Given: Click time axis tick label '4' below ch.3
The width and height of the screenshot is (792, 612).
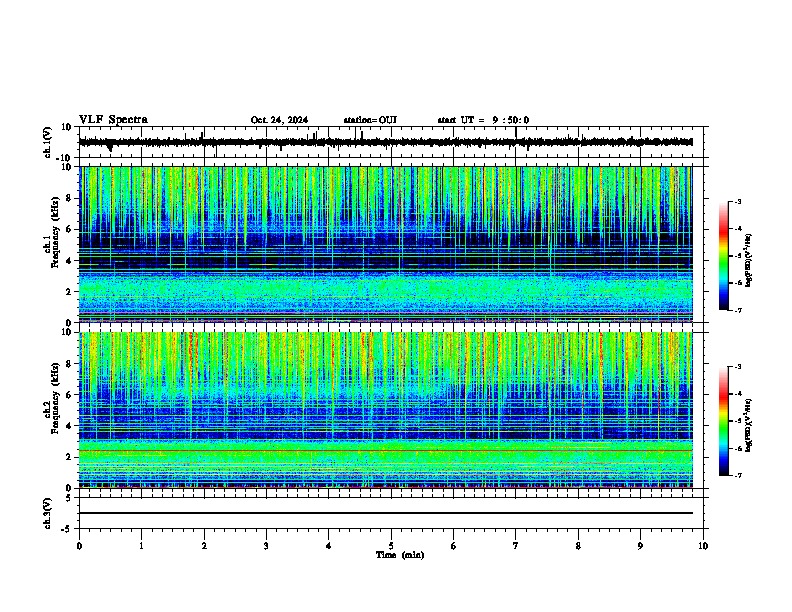Looking at the screenshot, I should point(329,546).
